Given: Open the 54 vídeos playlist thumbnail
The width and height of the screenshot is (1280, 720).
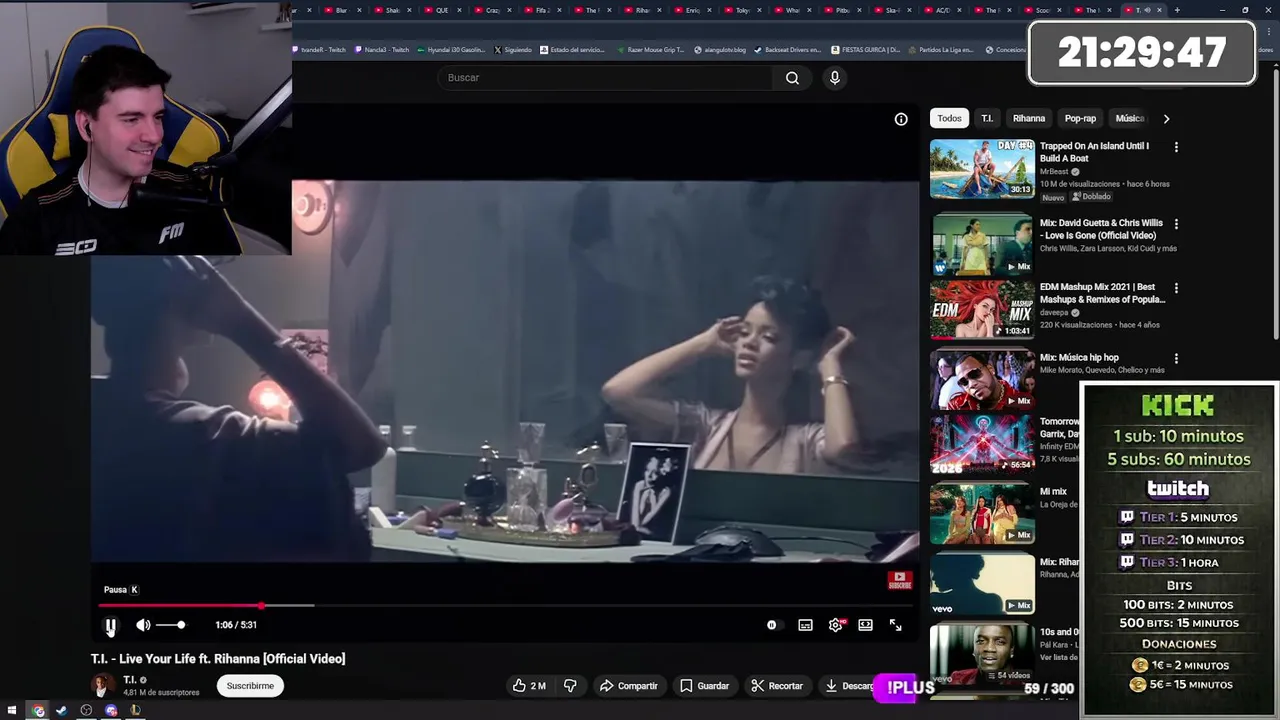Looking at the screenshot, I should (982, 654).
